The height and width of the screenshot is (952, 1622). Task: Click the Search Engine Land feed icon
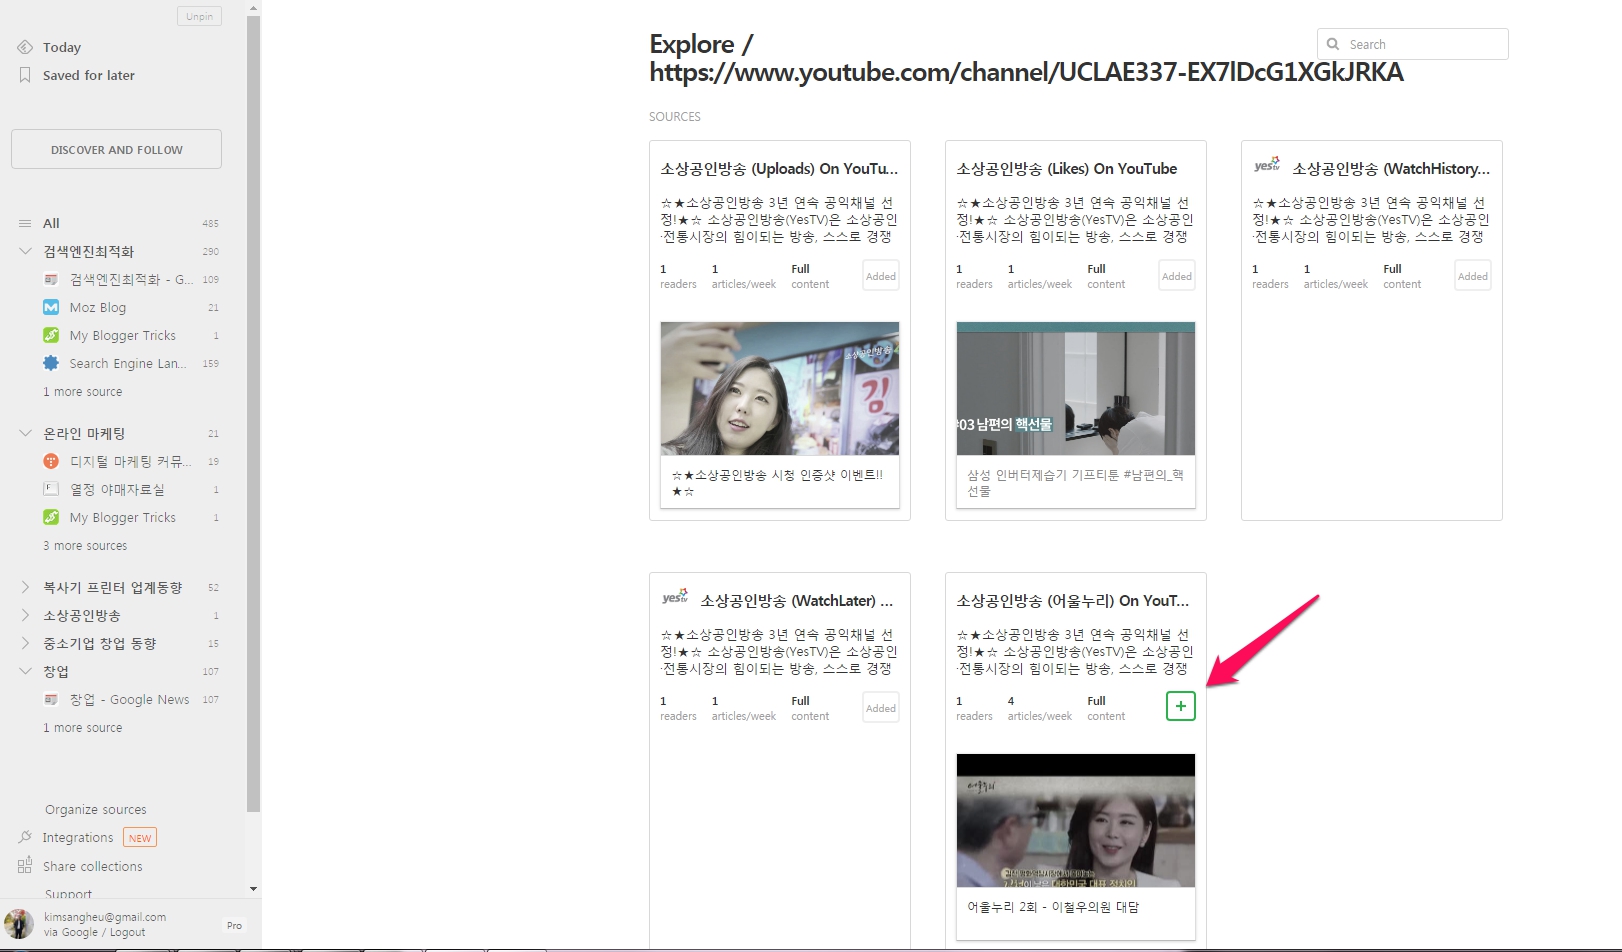pos(51,363)
